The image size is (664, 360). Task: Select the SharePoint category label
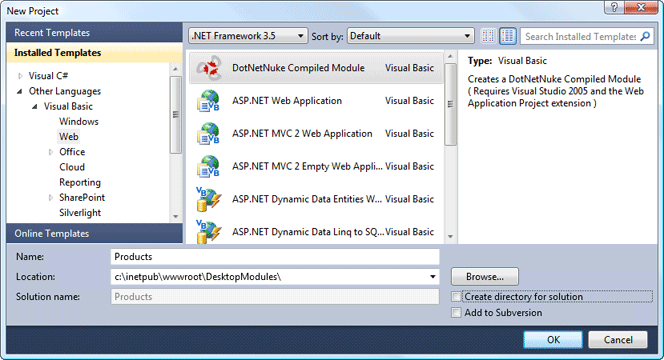coord(82,198)
